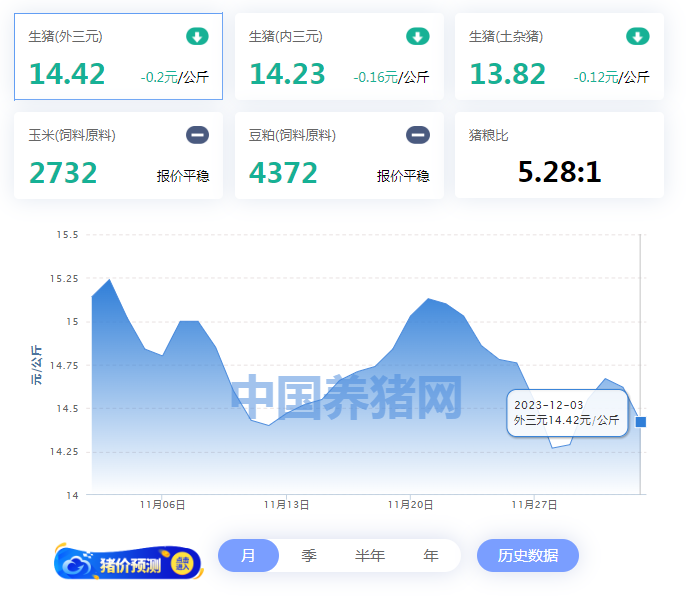Click the yellow round badge on 猪价预测 banner
Image resolution: width=686 pixels, height=605 pixels.
pyautogui.click(x=182, y=564)
